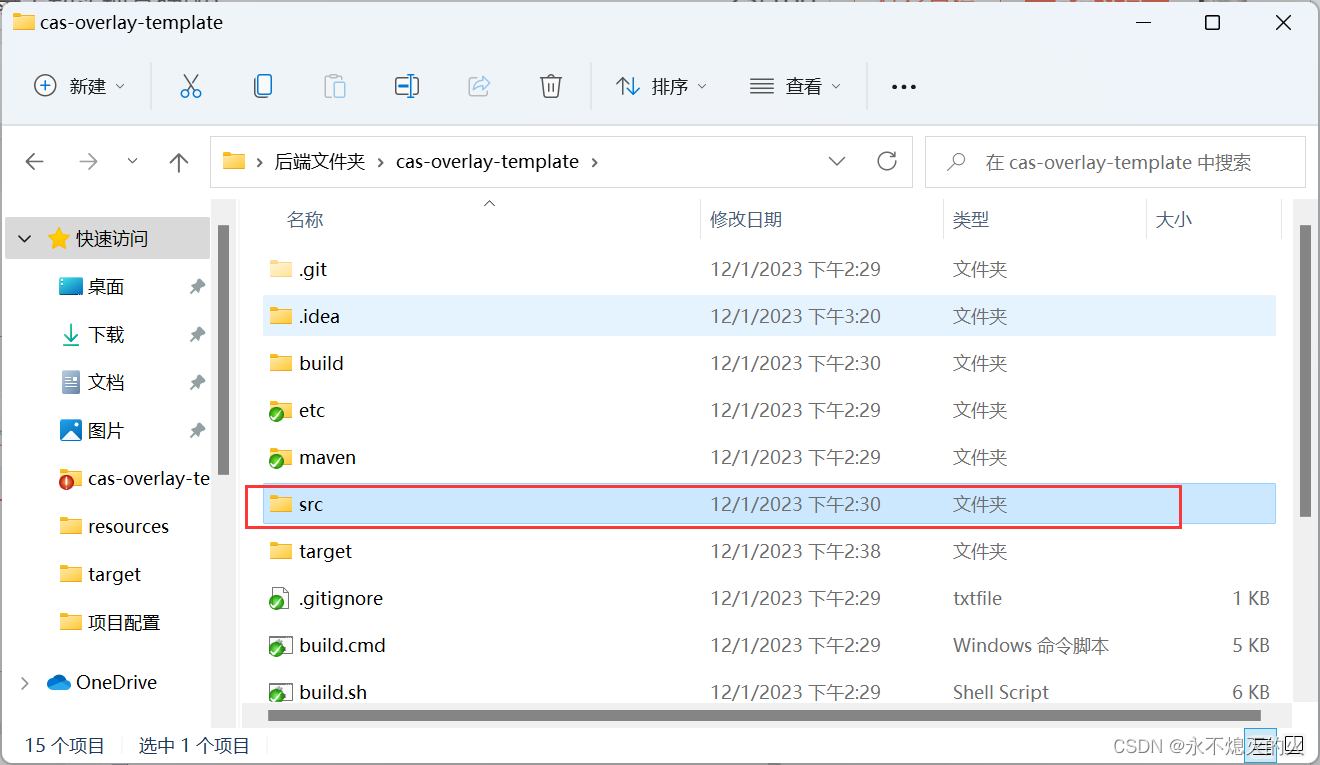Click the OneDrive cloud icon
Viewport: 1320px width, 765px height.
(59, 683)
